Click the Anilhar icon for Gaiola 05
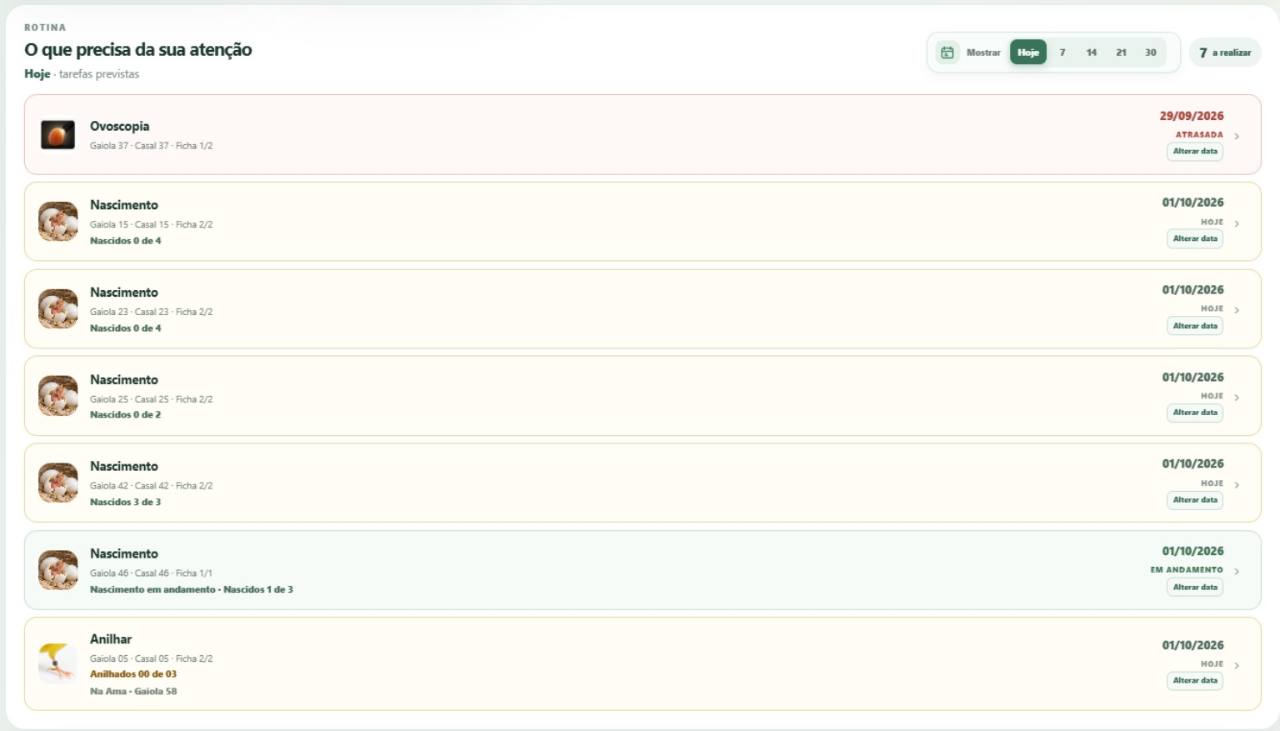The height and width of the screenshot is (731, 1280). pyautogui.click(x=58, y=663)
